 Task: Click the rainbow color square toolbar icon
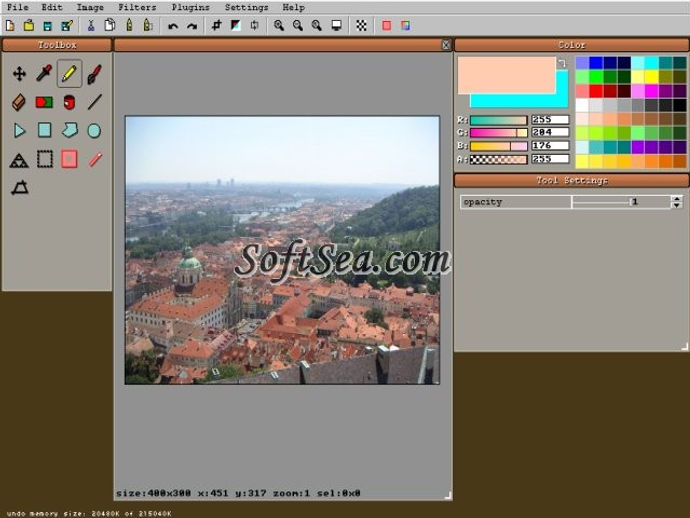click(406, 26)
